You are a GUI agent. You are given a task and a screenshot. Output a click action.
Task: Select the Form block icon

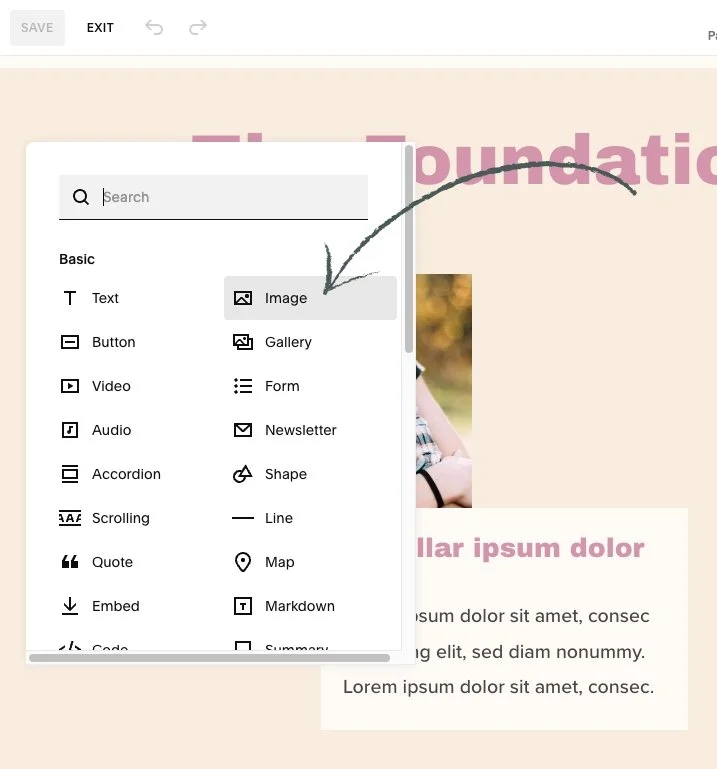click(x=243, y=386)
